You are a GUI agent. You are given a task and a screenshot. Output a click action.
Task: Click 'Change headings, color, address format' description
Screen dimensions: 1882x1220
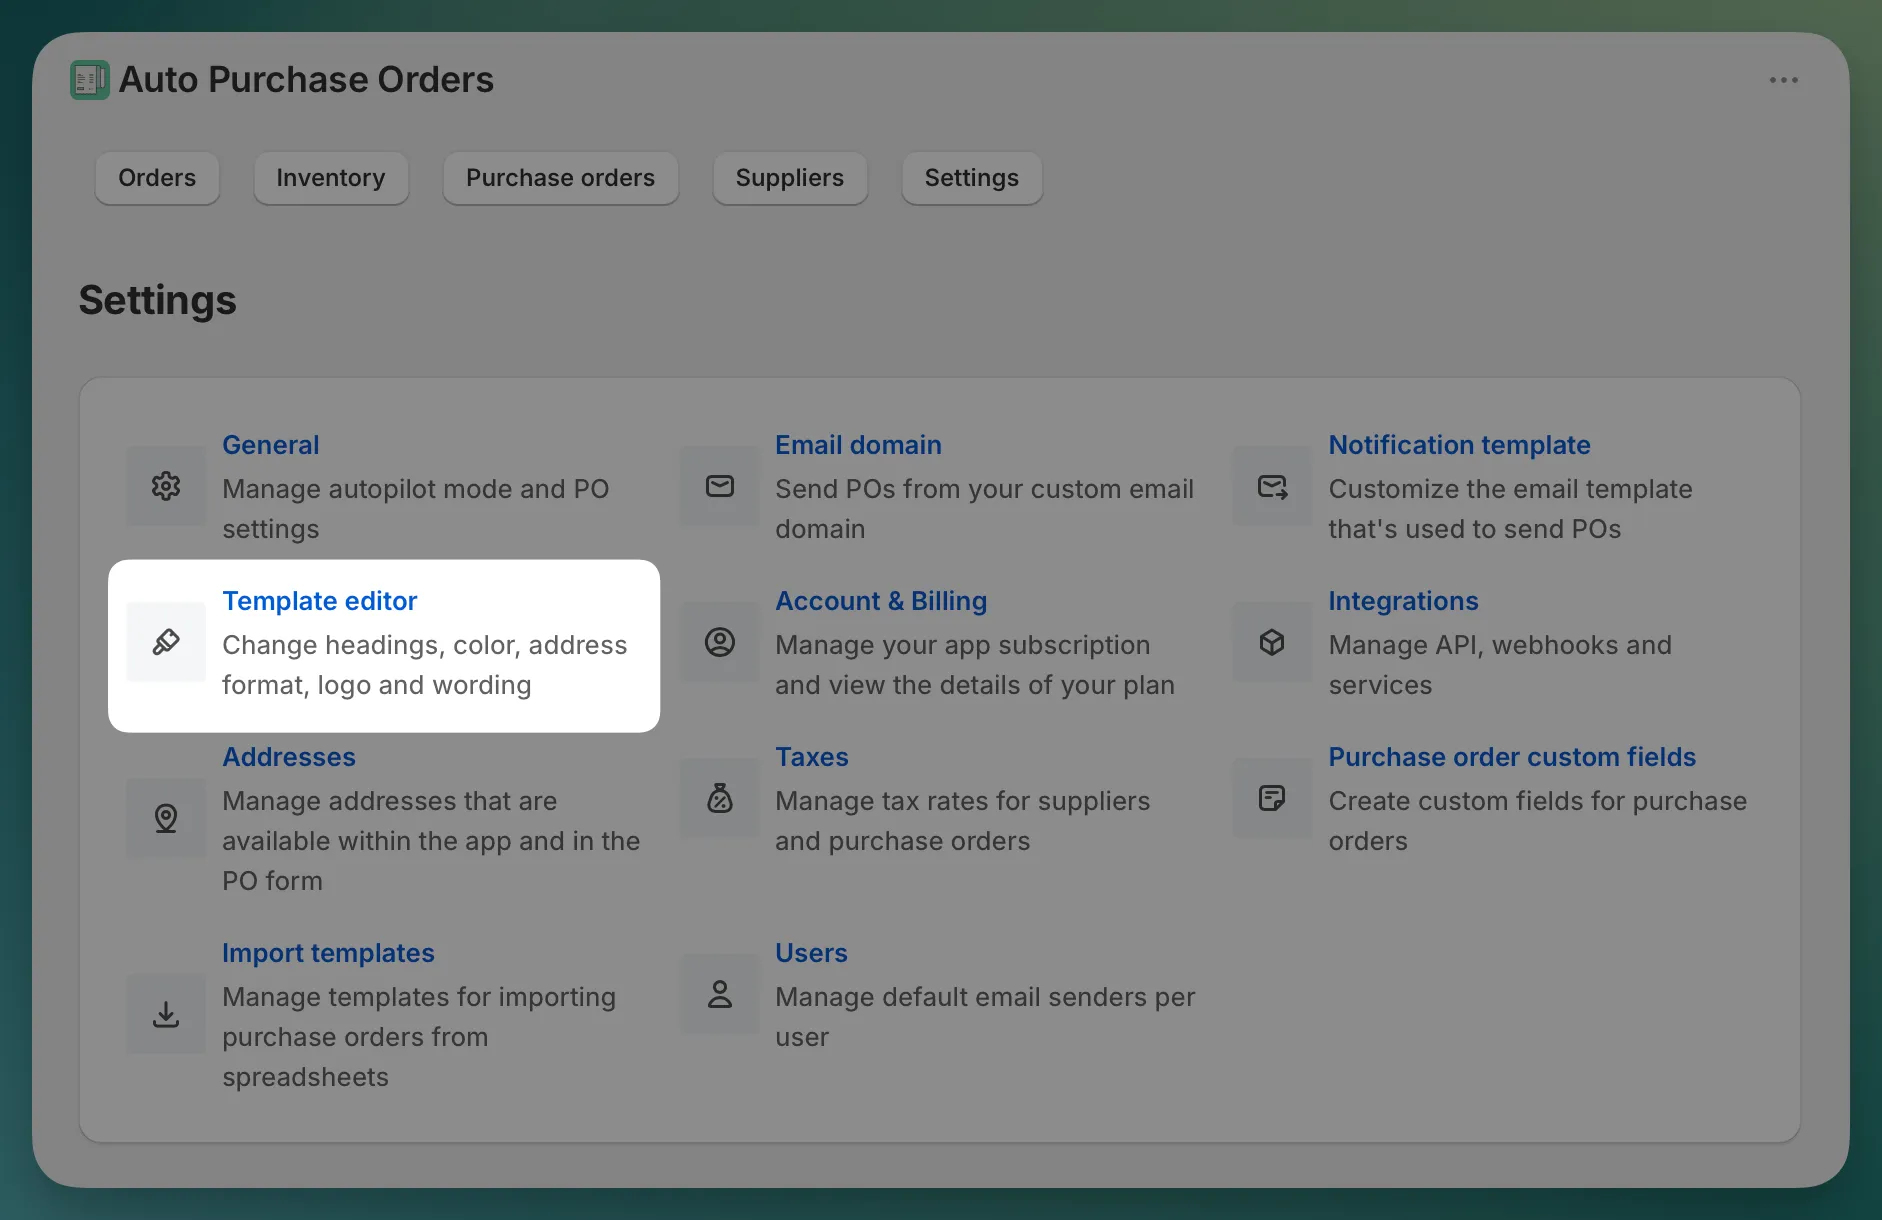click(425, 665)
